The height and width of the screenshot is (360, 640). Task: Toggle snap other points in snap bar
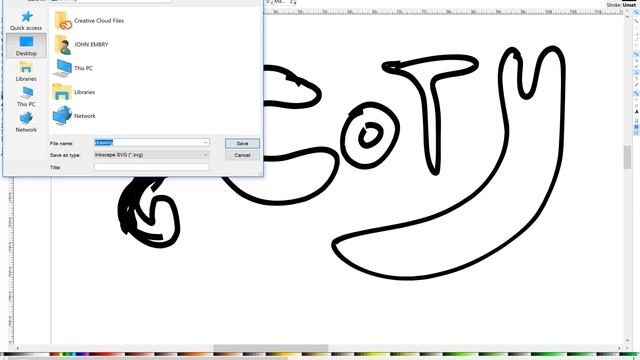[x=636, y=93]
